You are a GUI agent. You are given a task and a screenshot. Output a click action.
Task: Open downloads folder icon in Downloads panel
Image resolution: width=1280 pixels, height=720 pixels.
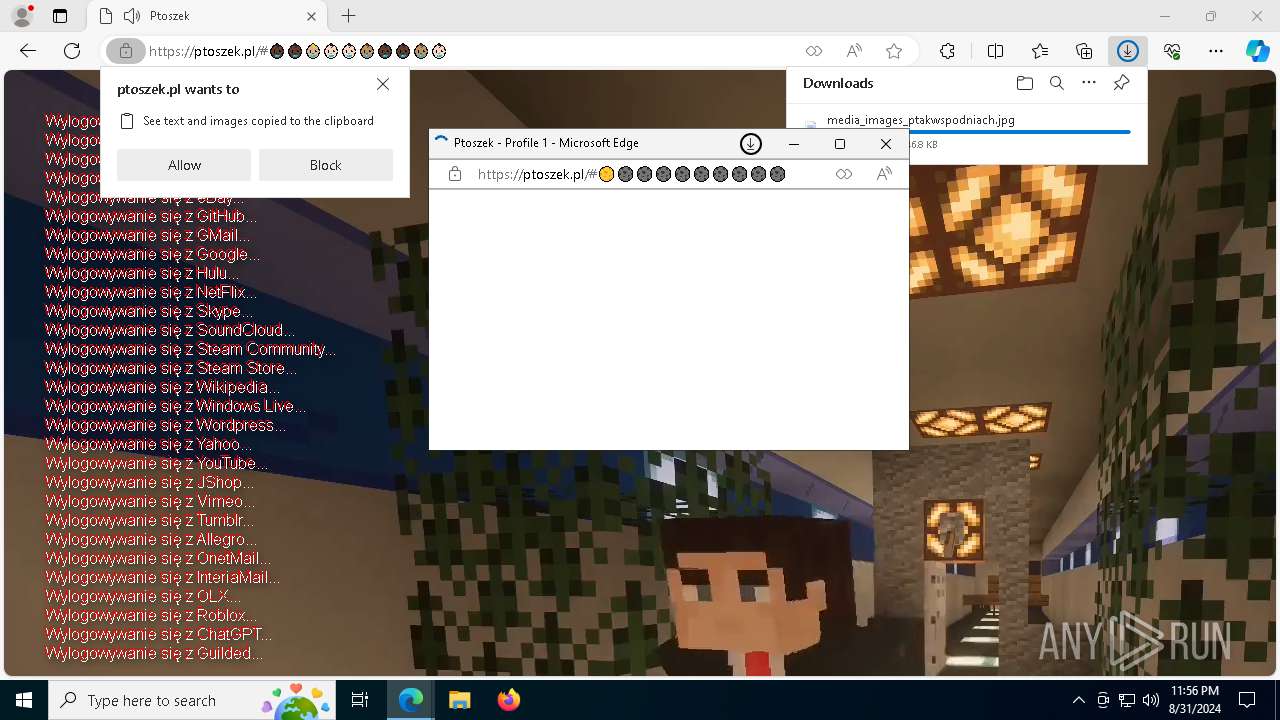tap(1024, 83)
